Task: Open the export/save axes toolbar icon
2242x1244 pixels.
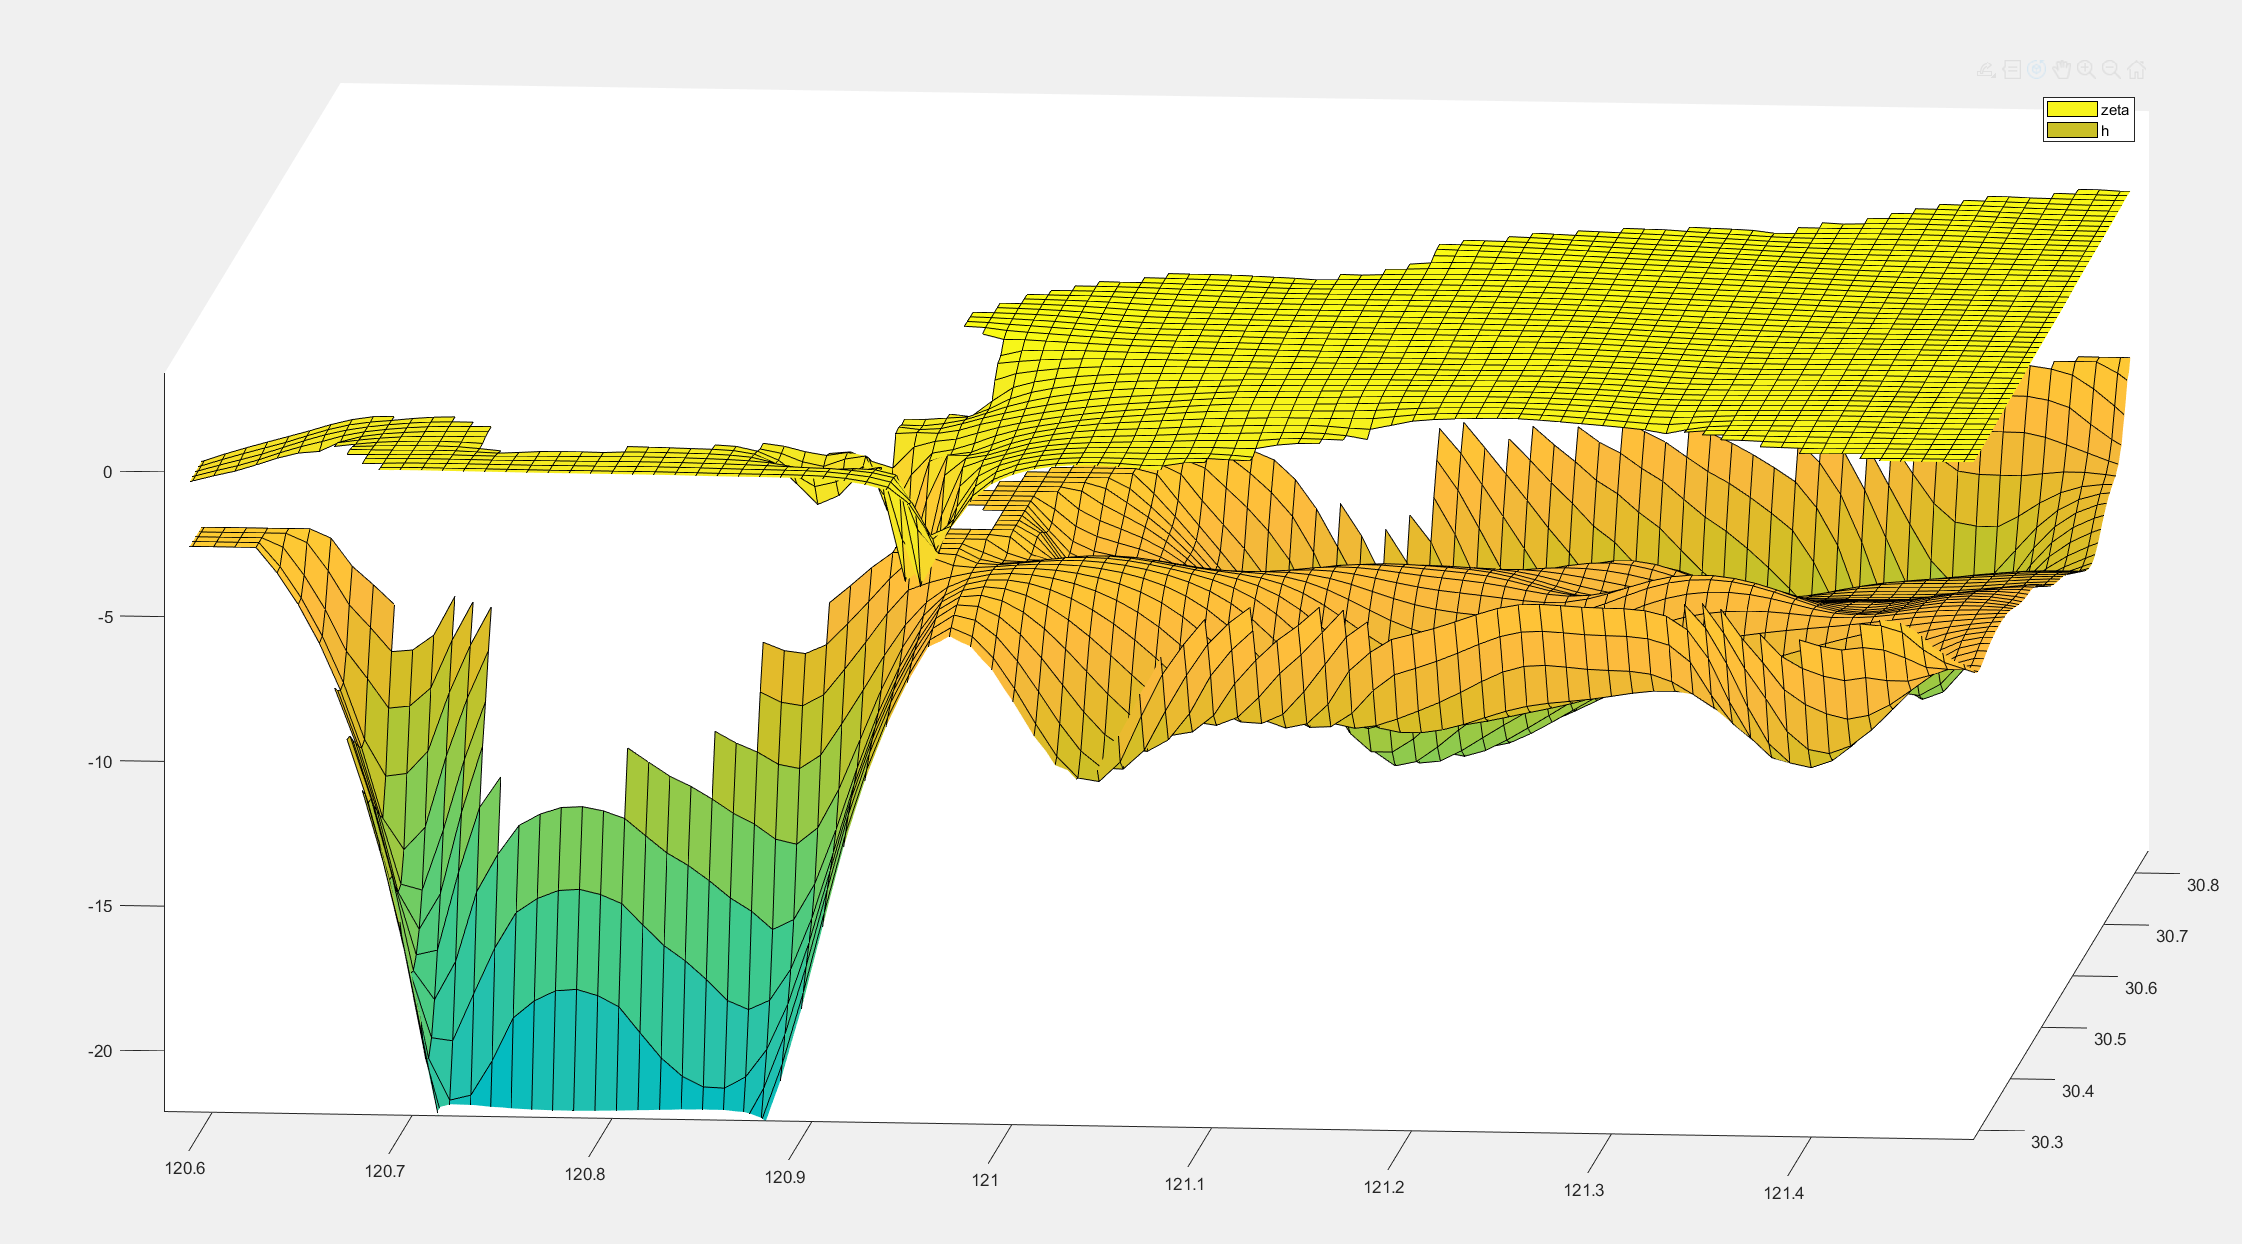Action: pyautogui.click(x=1987, y=70)
